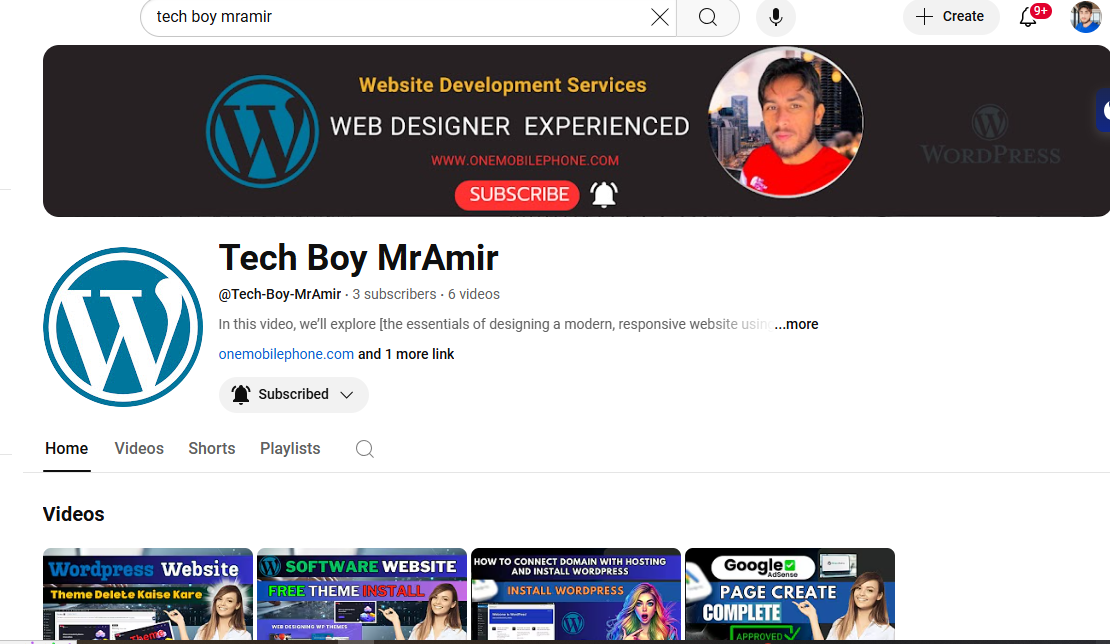The image size is (1110, 644).
Task: Click the '6 videos' count text
Action: (474, 294)
